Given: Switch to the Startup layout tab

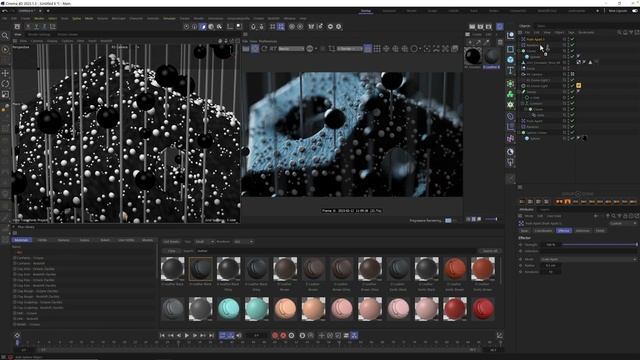Looking at the screenshot, I should point(366,11).
